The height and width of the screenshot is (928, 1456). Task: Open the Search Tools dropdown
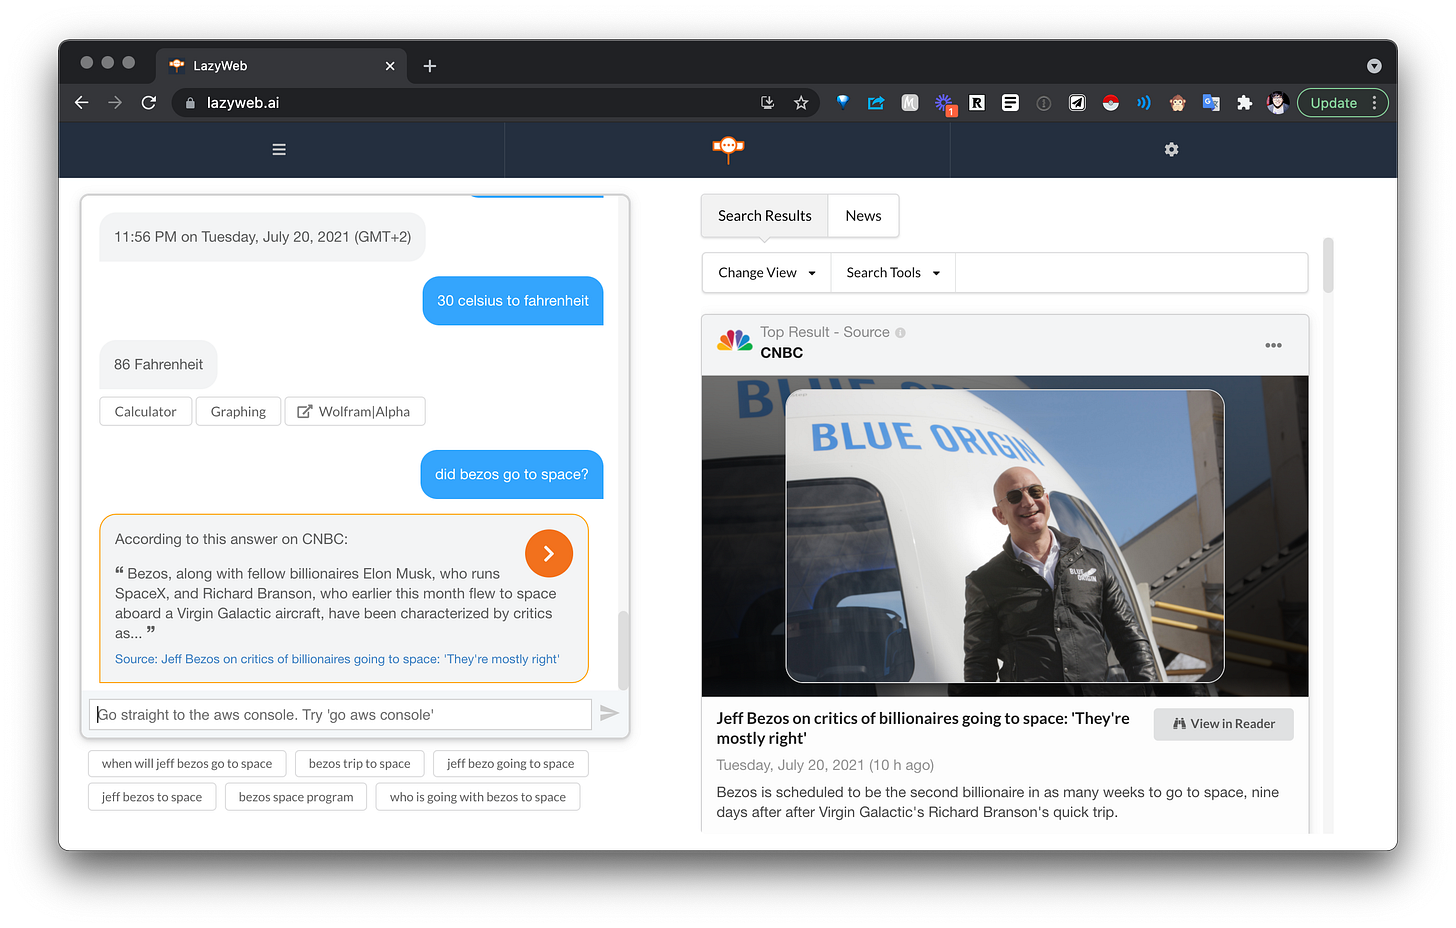click(893, 273)
